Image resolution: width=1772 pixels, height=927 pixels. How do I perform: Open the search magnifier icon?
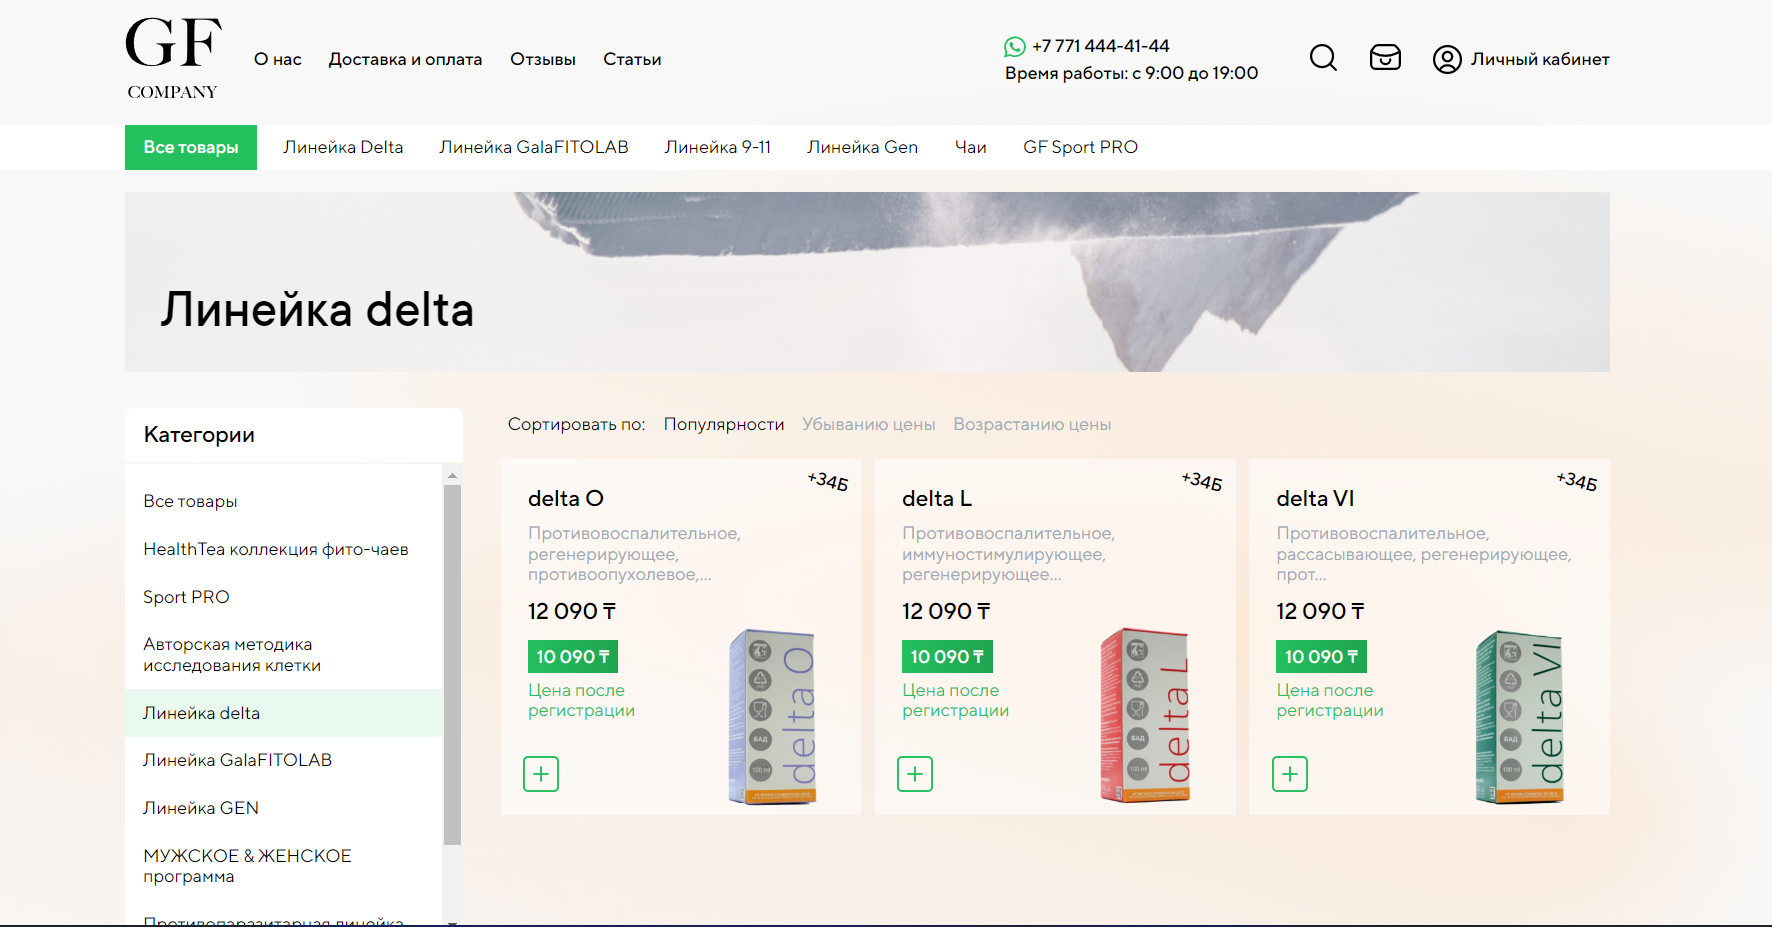1323,58
